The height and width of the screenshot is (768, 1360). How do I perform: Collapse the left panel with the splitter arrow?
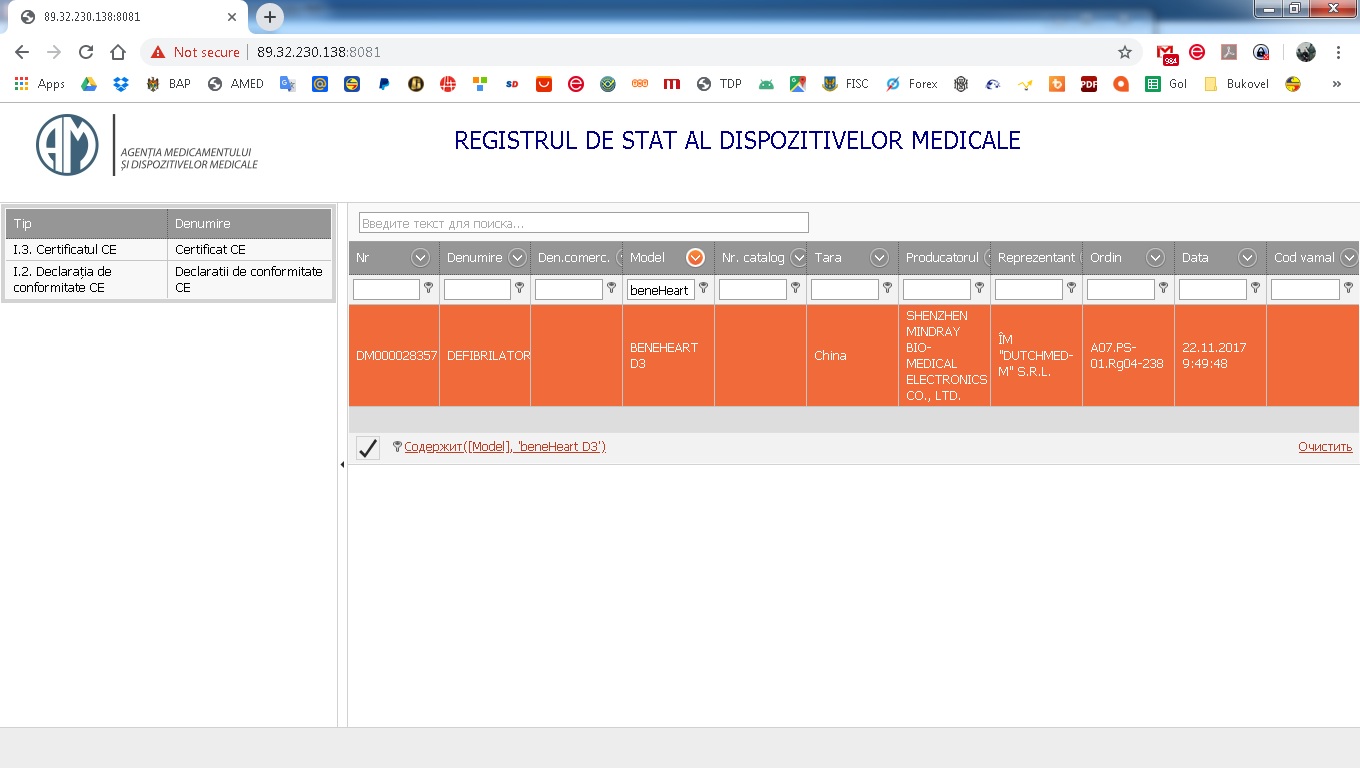coord(342,464)
